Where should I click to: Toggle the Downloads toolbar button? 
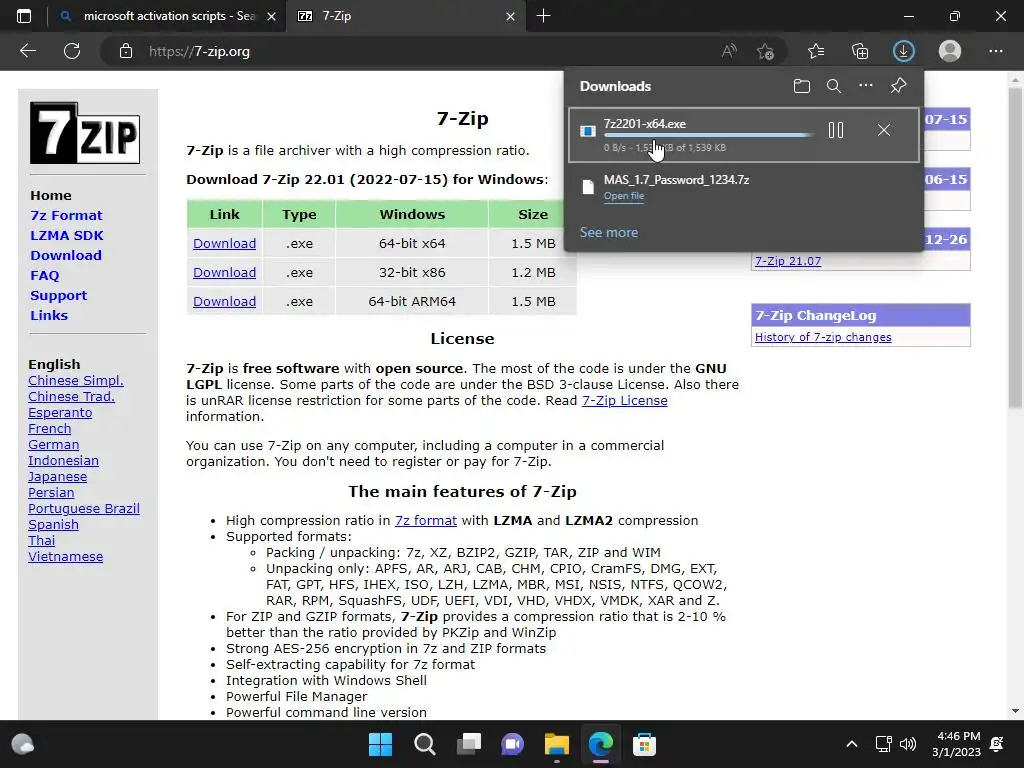pos(904,51)
